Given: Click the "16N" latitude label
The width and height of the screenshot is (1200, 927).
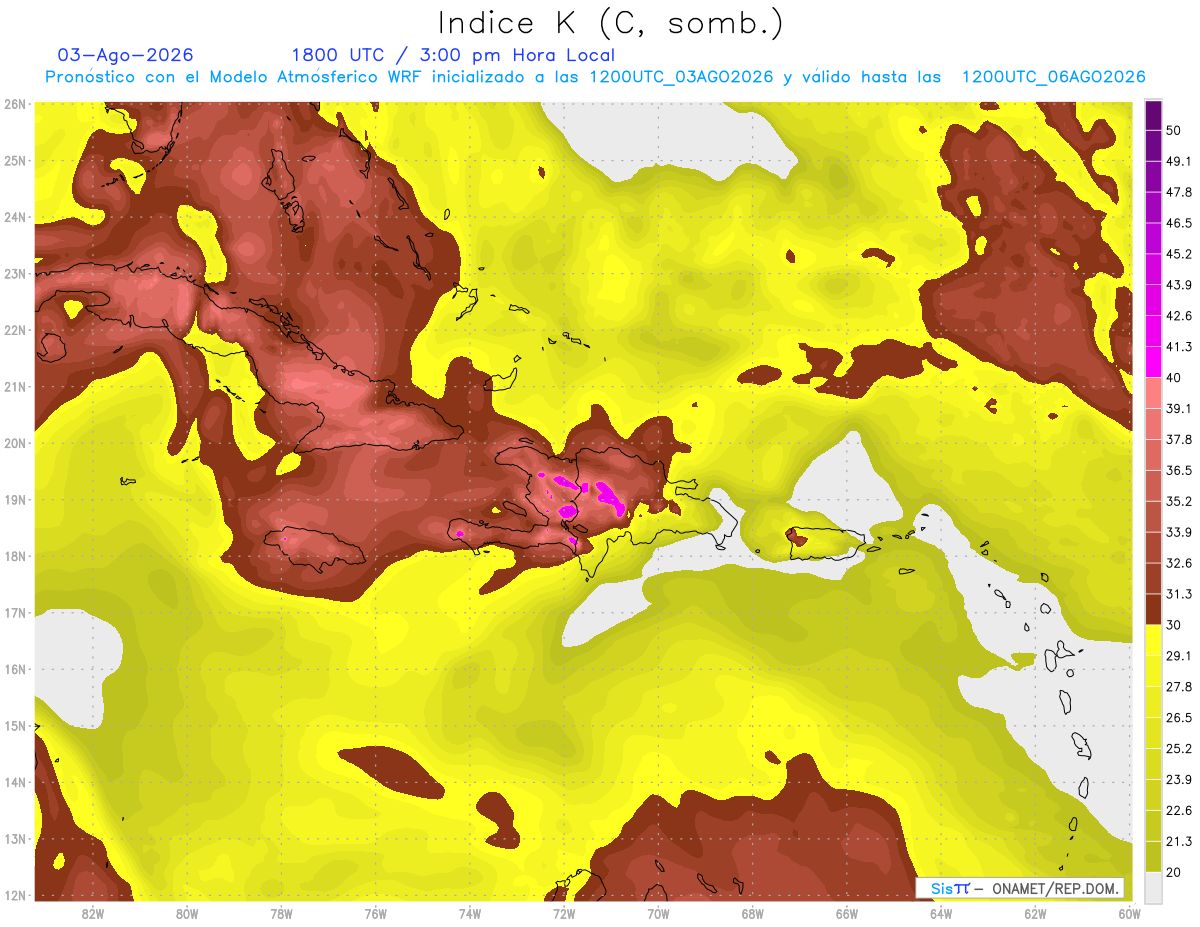Looking at the screenshot, I should pos(14,669).
